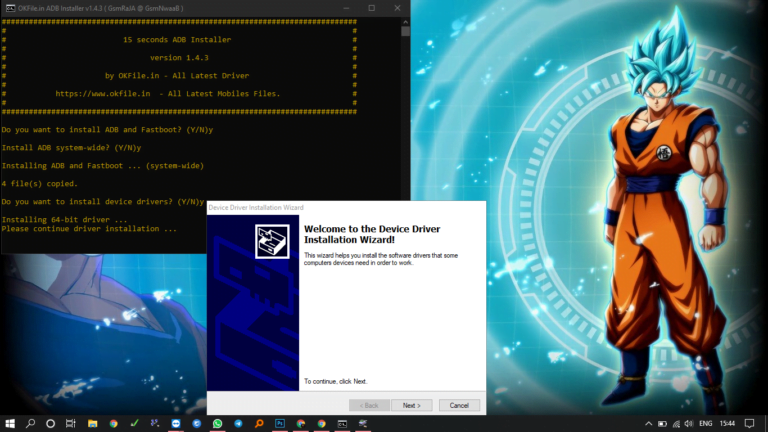Maximize the ADB Installer console window

(x=372, y=8)
